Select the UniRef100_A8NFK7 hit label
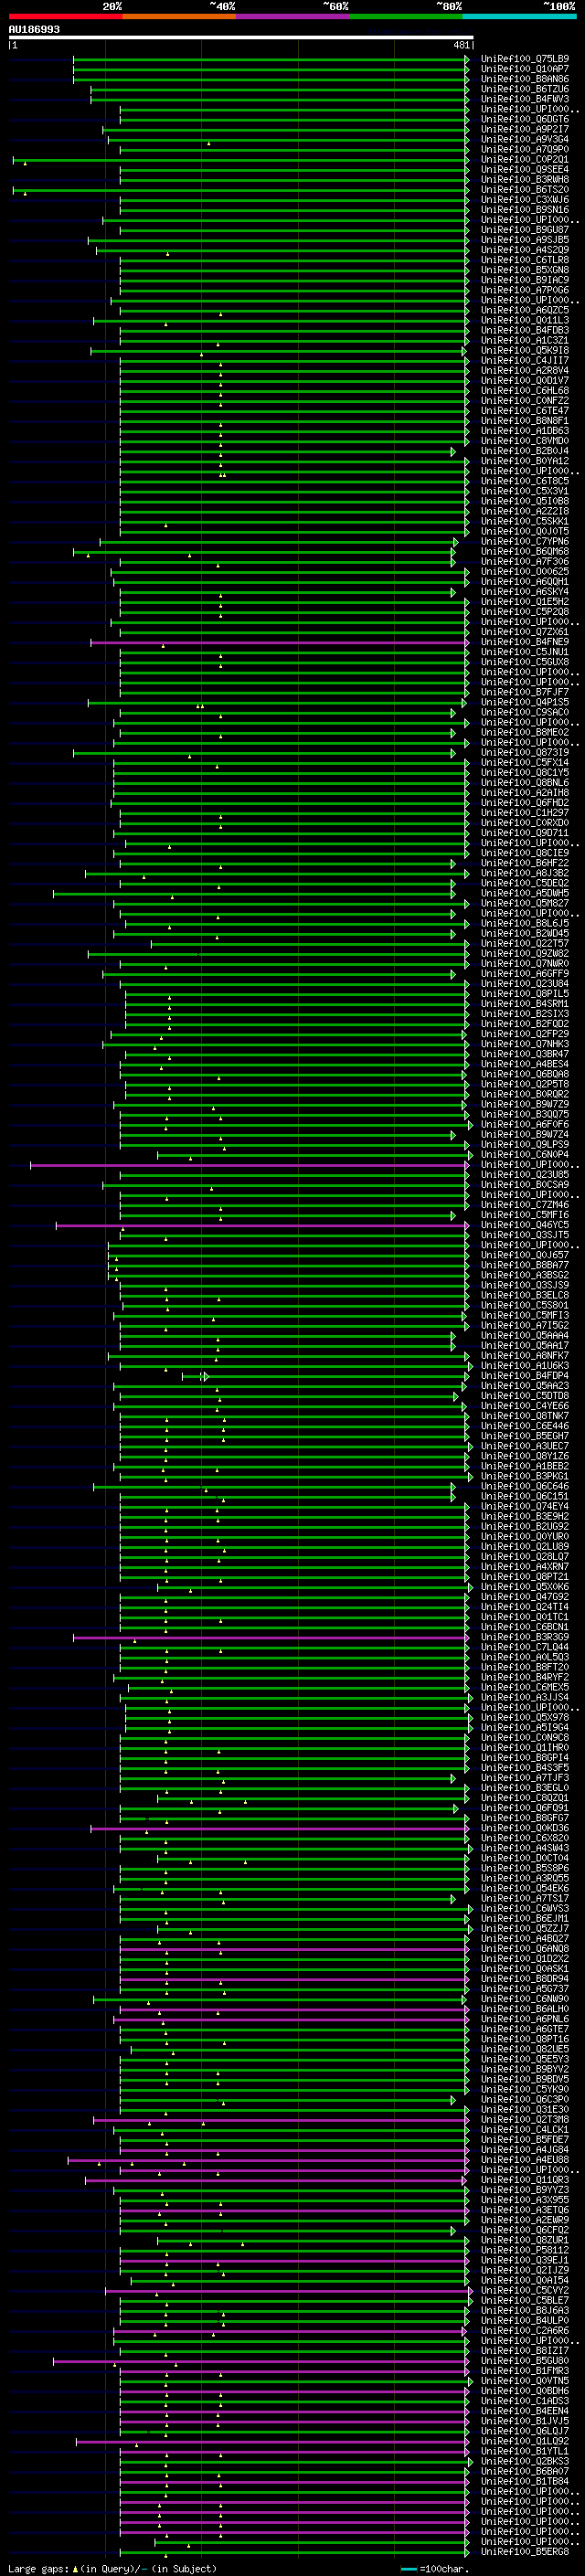 525,1355
